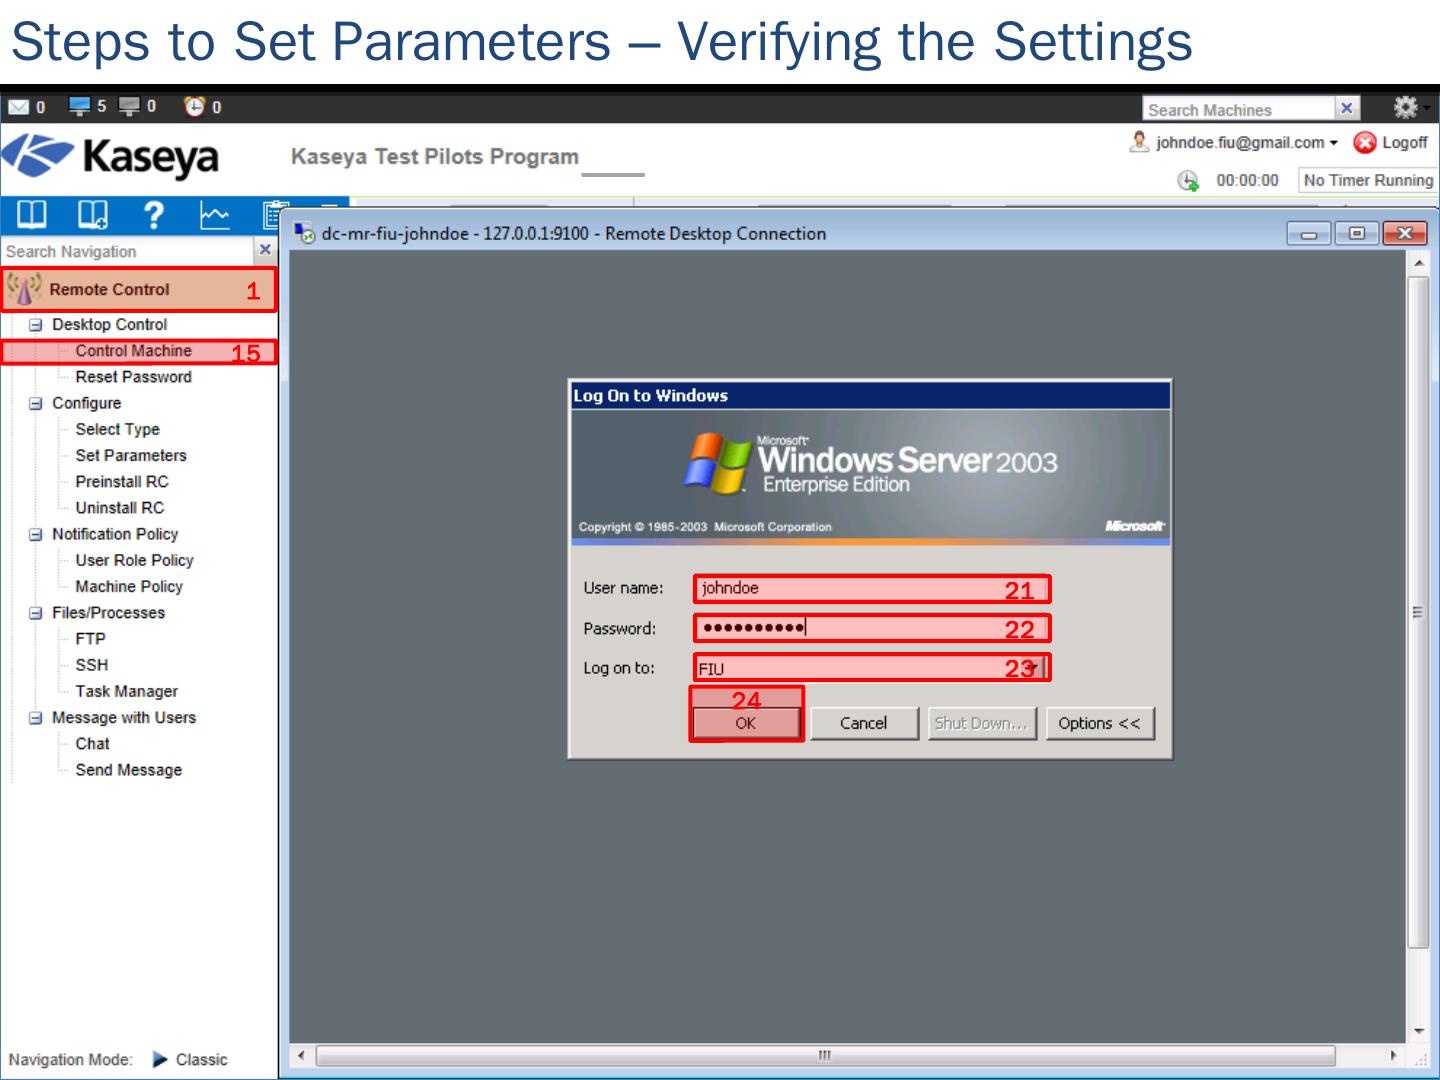Image resolution: width=1440 pixels, height=1080 pixels.
Task: Open the gear settings icon
Action: pos(1405,106)
